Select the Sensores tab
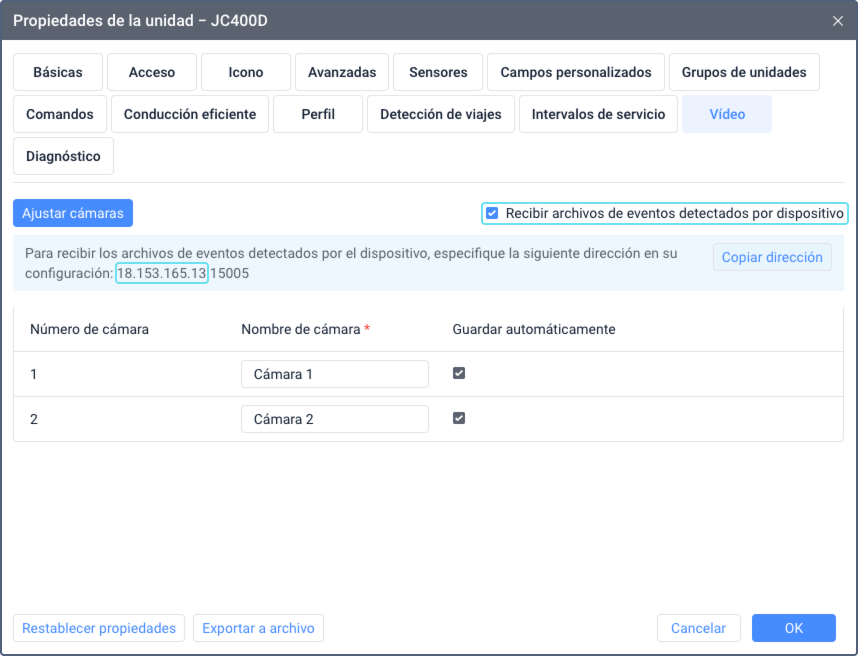This screenshot has width=858, height=656. (x=438, y=72)
